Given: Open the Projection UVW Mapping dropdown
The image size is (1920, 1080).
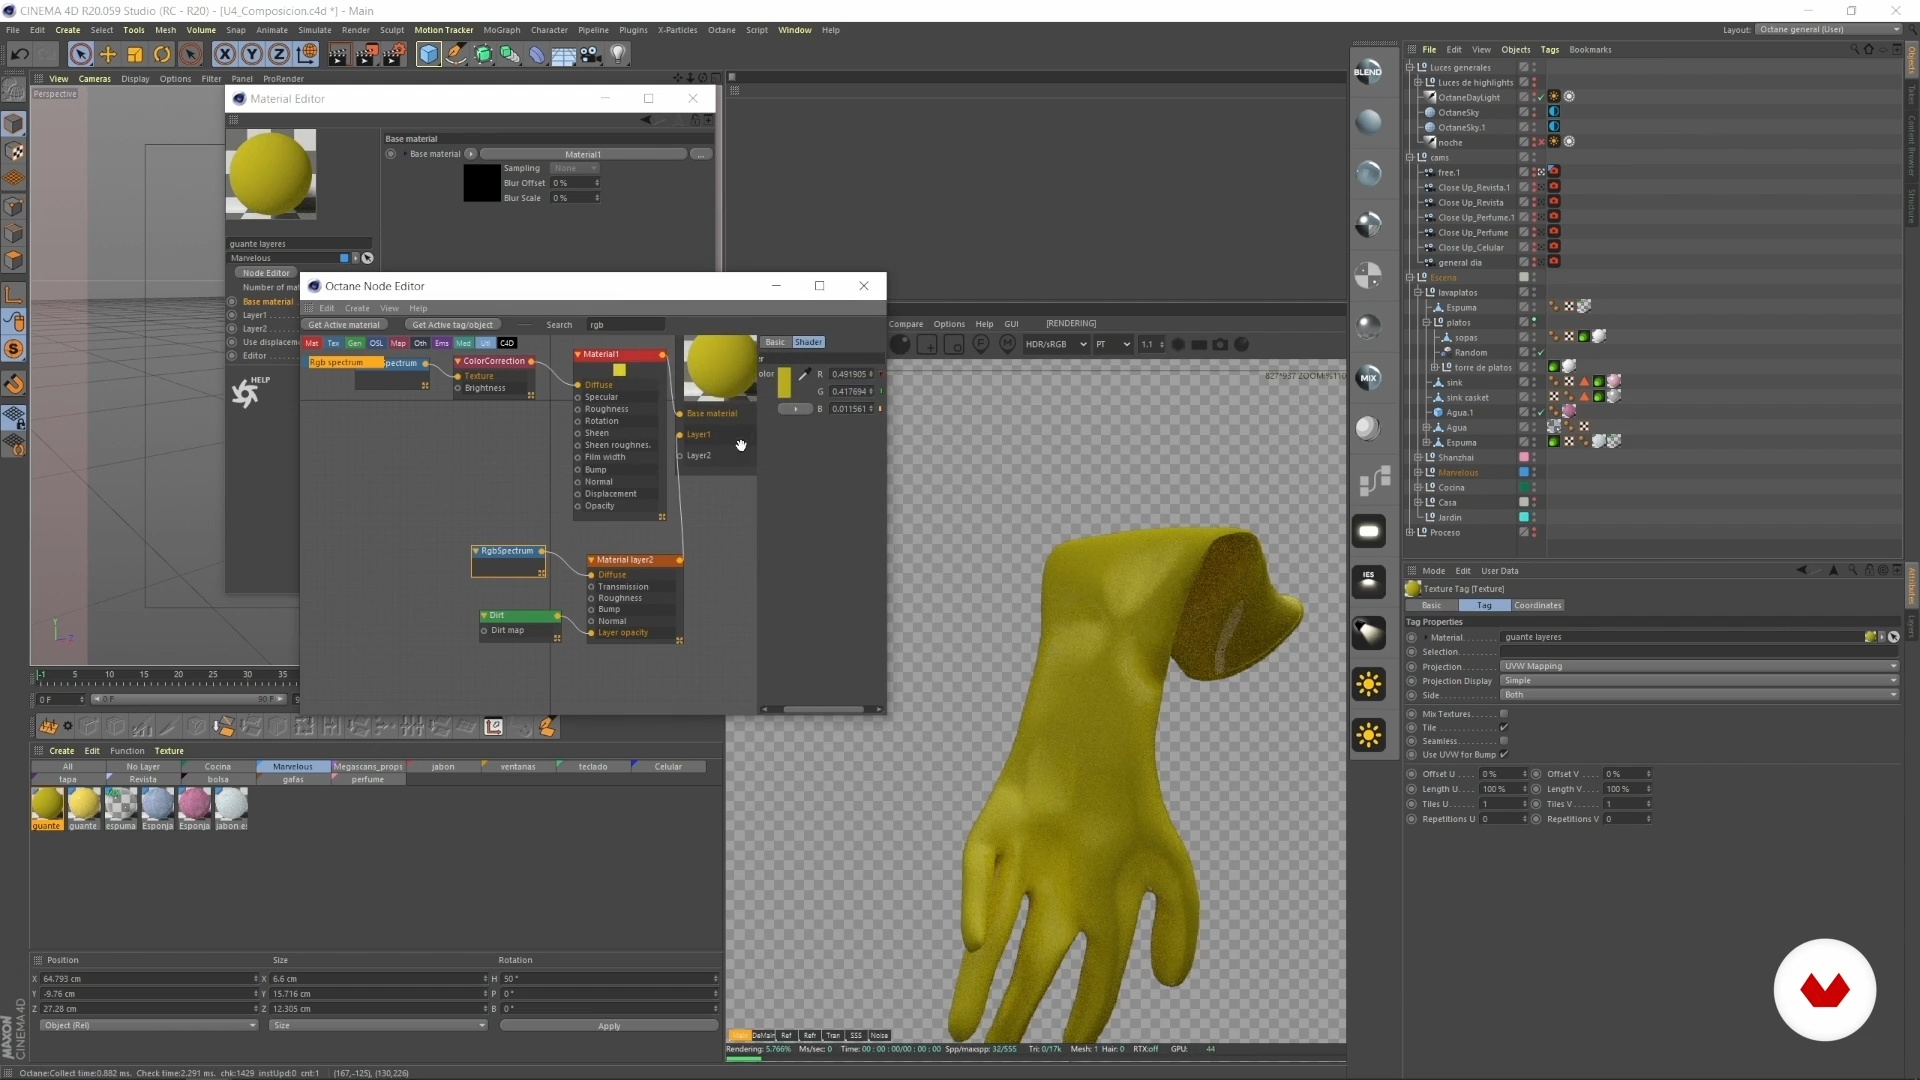Looking at the screenshot, I should pyautogui.click(x=1697, y=666).
